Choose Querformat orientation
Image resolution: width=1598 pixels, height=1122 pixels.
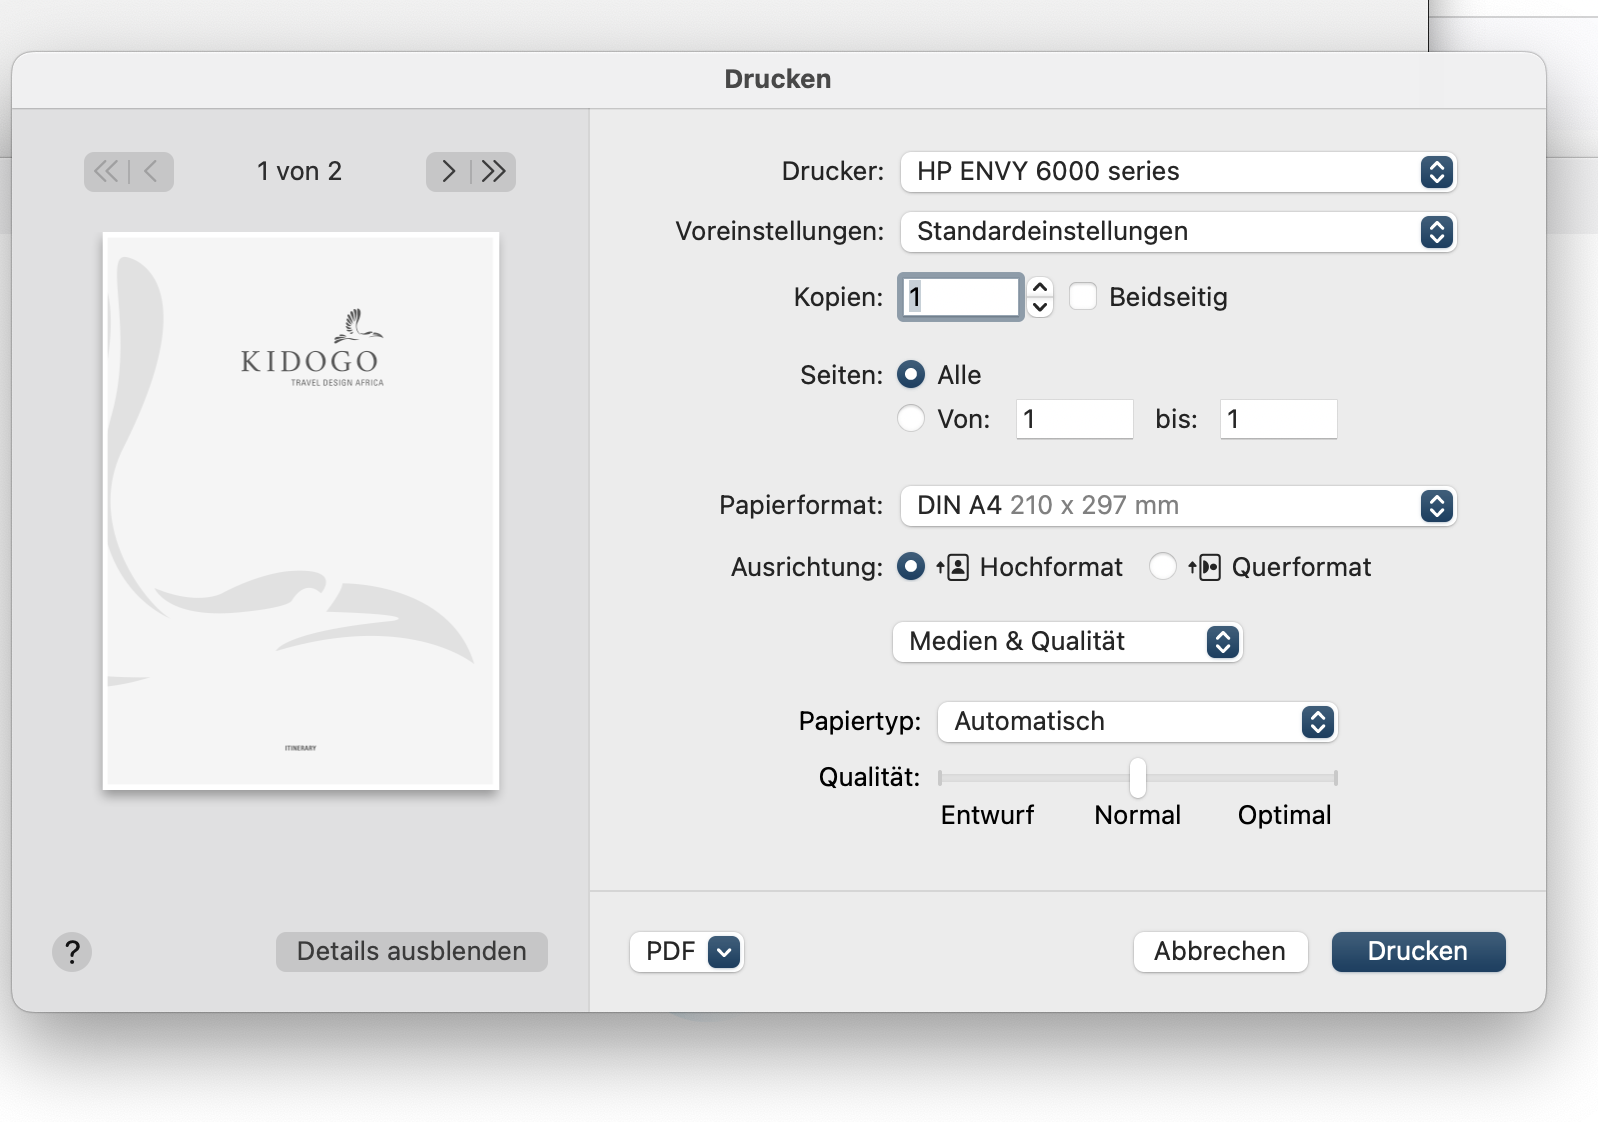[x=1162, y=567]
